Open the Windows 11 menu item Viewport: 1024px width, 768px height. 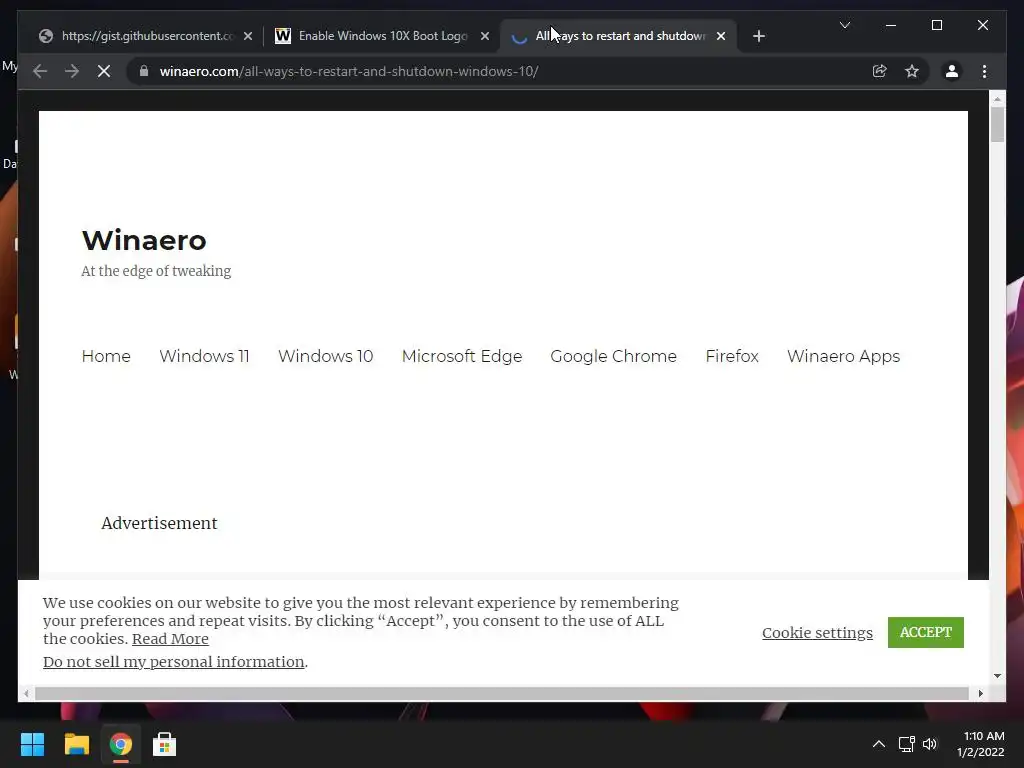click(204, 356)
